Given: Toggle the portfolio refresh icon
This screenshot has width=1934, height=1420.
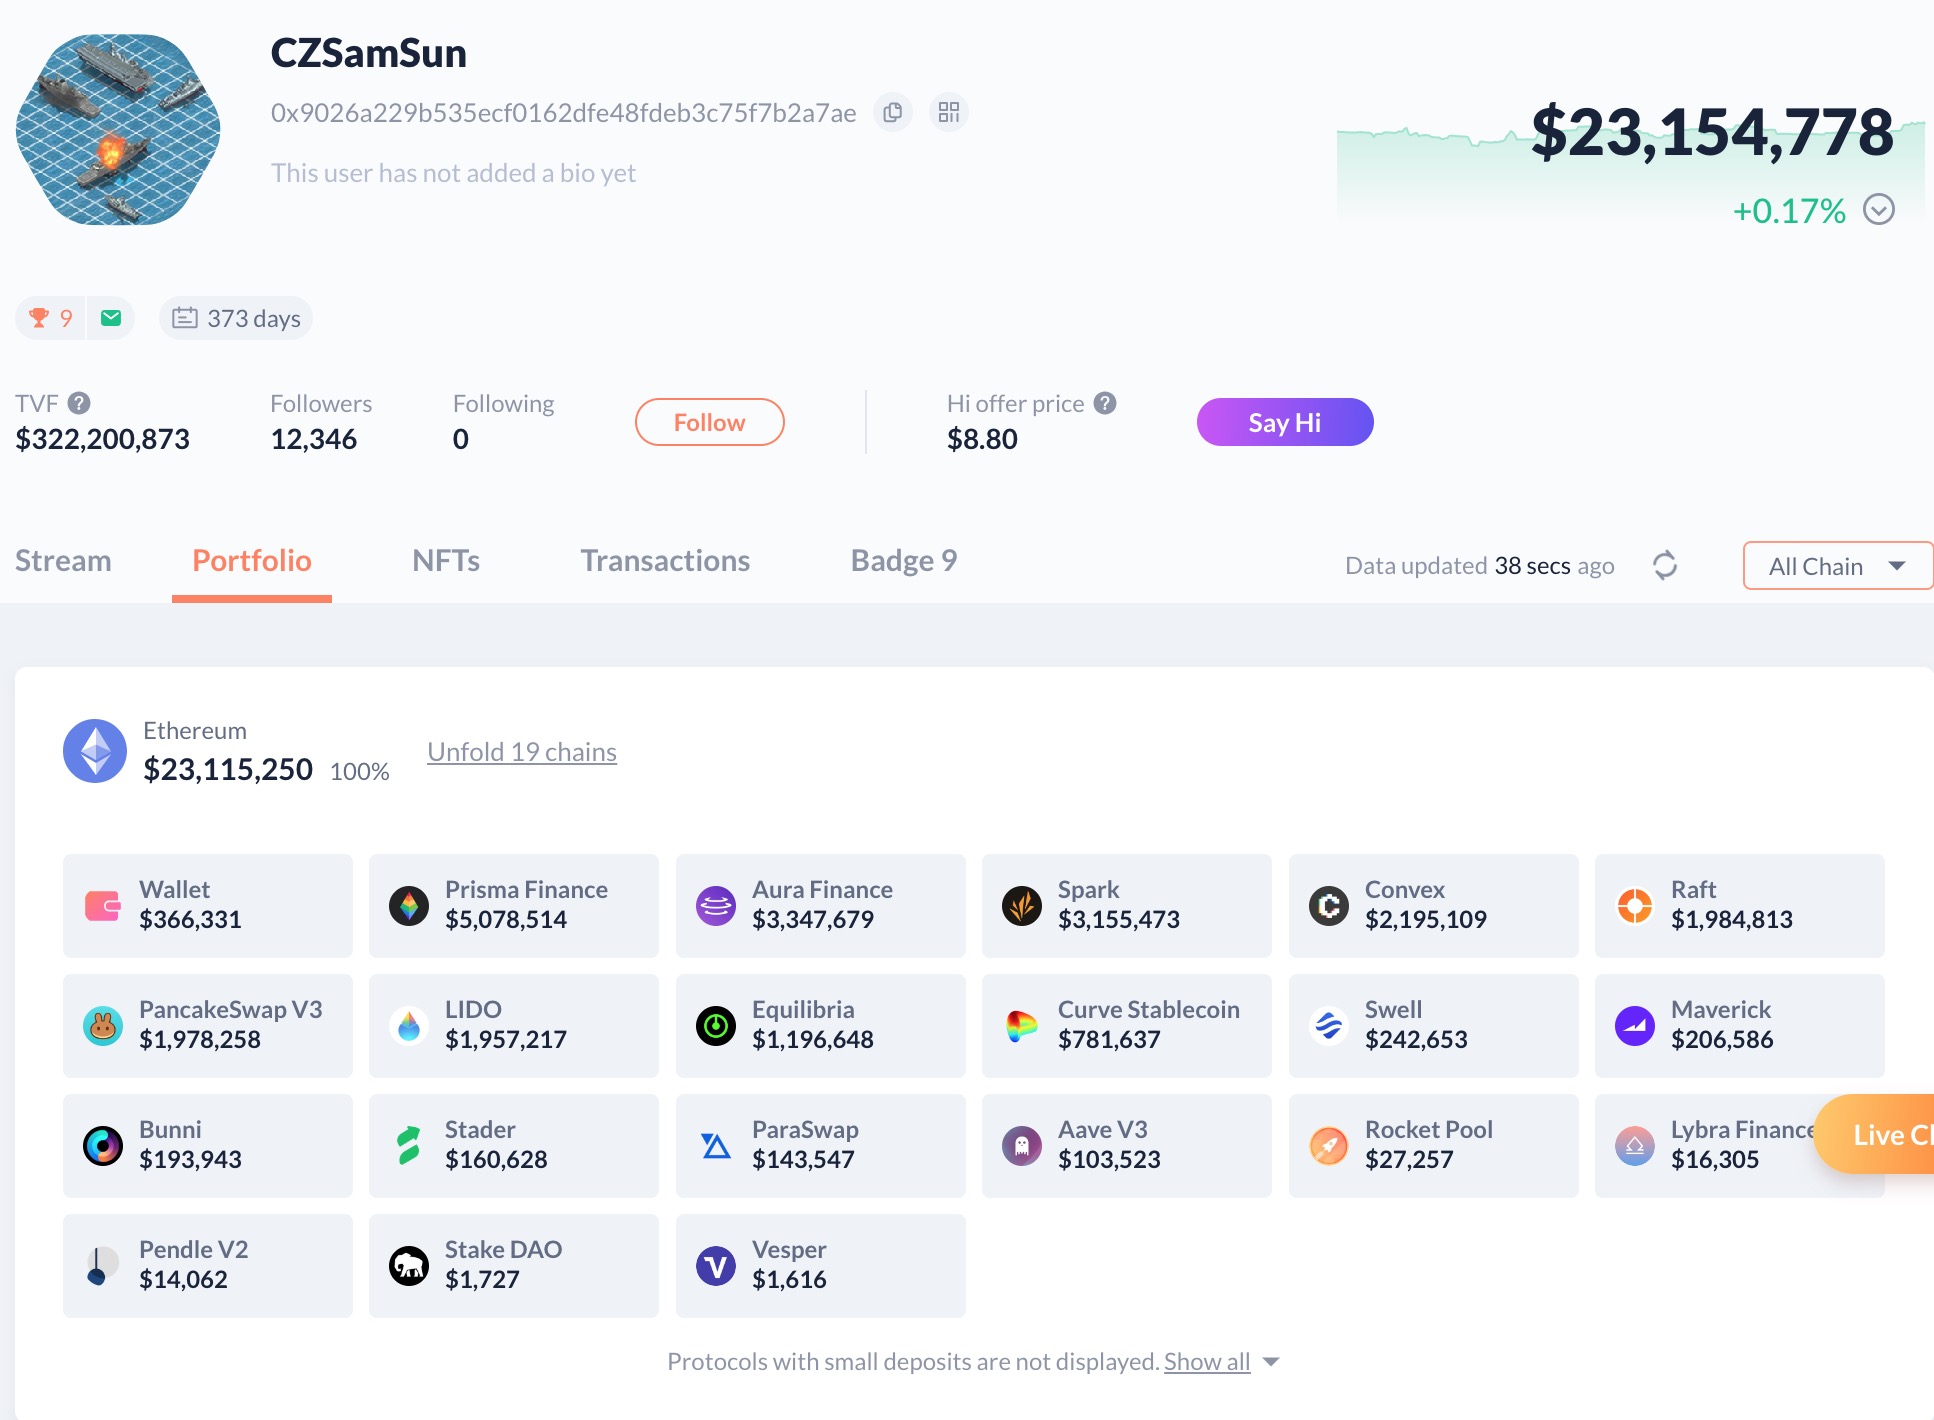Looking at the screenshot, I should point(1664,564).
